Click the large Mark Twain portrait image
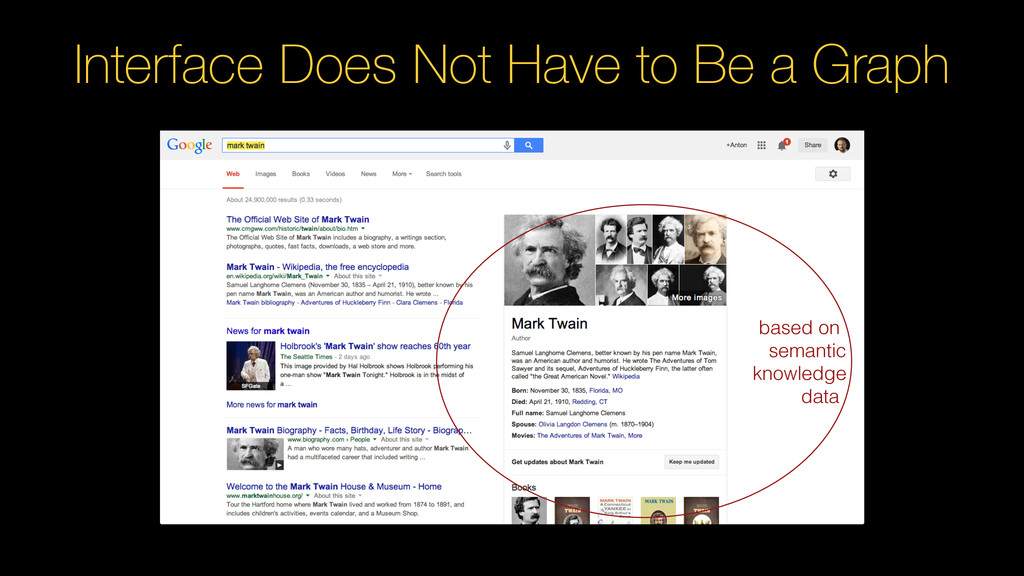This screenshot has height=576, width=1024. coord(549,260)
